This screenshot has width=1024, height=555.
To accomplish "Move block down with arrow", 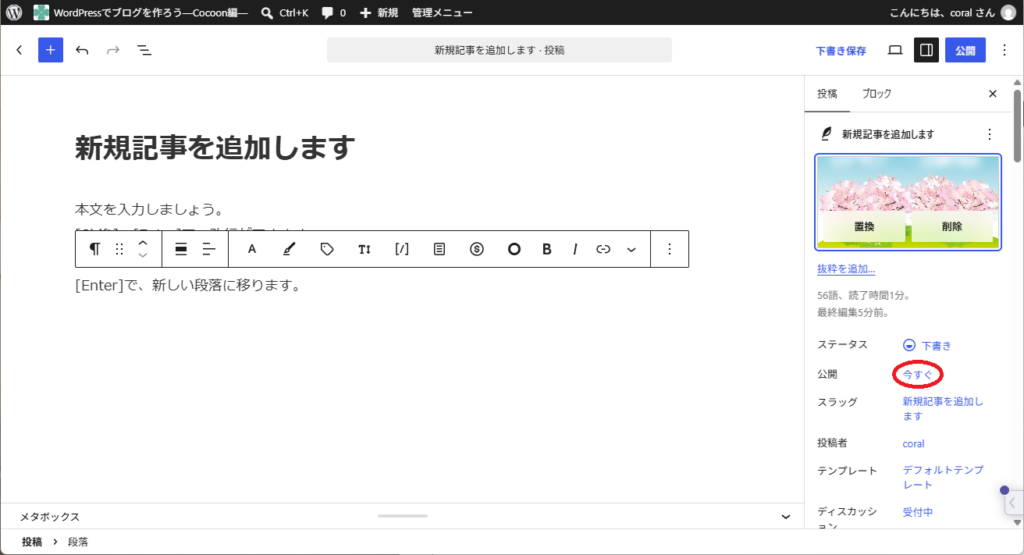I will click(x=142, y=255).
